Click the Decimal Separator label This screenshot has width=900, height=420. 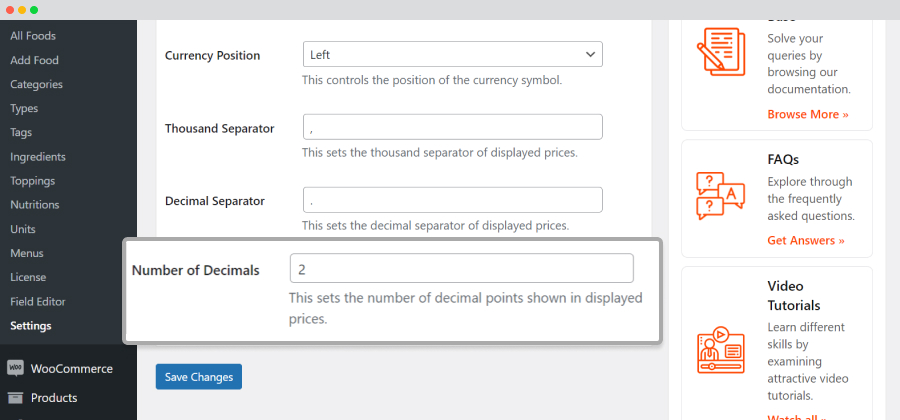coord(215,201)
